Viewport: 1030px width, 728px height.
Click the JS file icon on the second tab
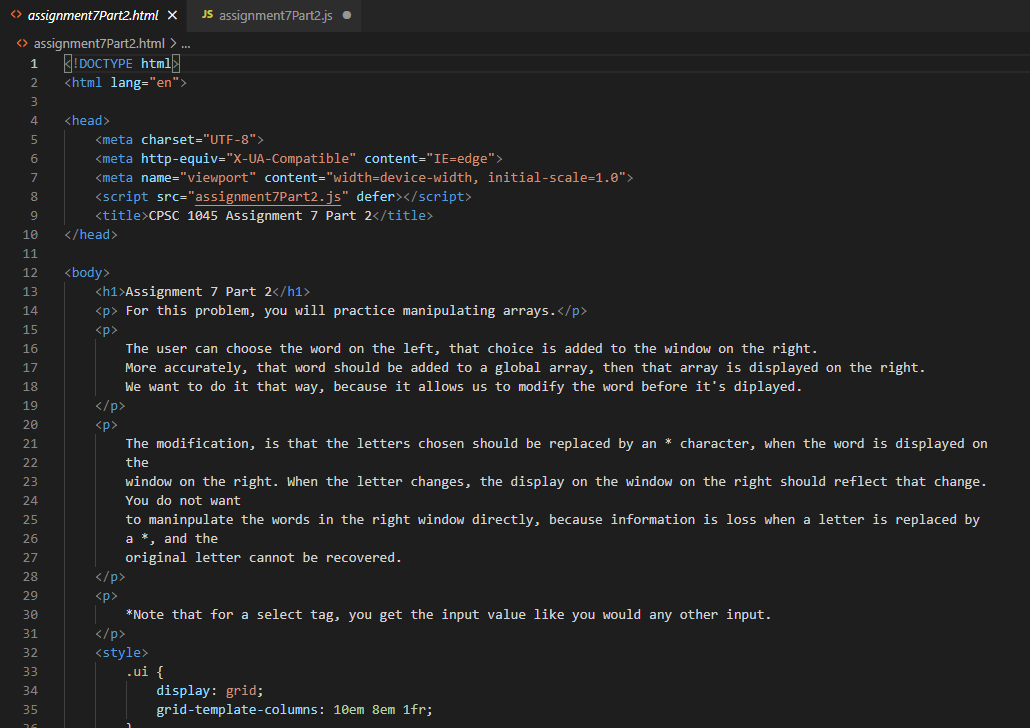(x=207, y=14)
